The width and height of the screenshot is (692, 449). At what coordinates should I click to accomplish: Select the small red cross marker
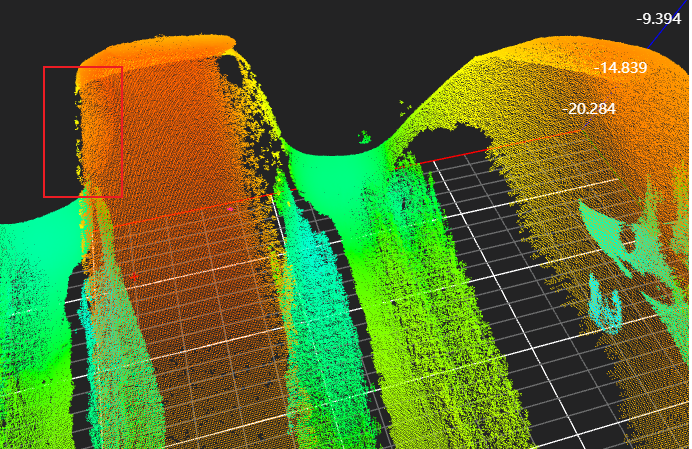[x=134, y=277]
